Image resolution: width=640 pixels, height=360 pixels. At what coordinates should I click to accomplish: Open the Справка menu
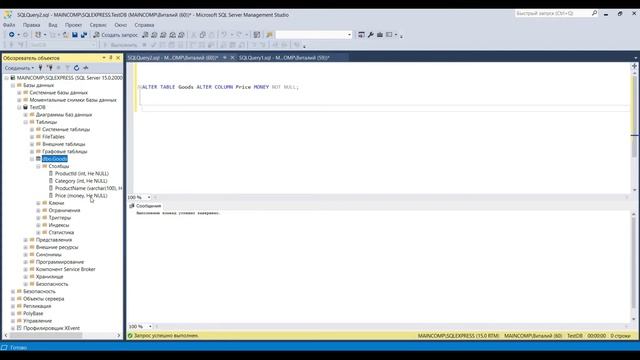tap(144, 25)
